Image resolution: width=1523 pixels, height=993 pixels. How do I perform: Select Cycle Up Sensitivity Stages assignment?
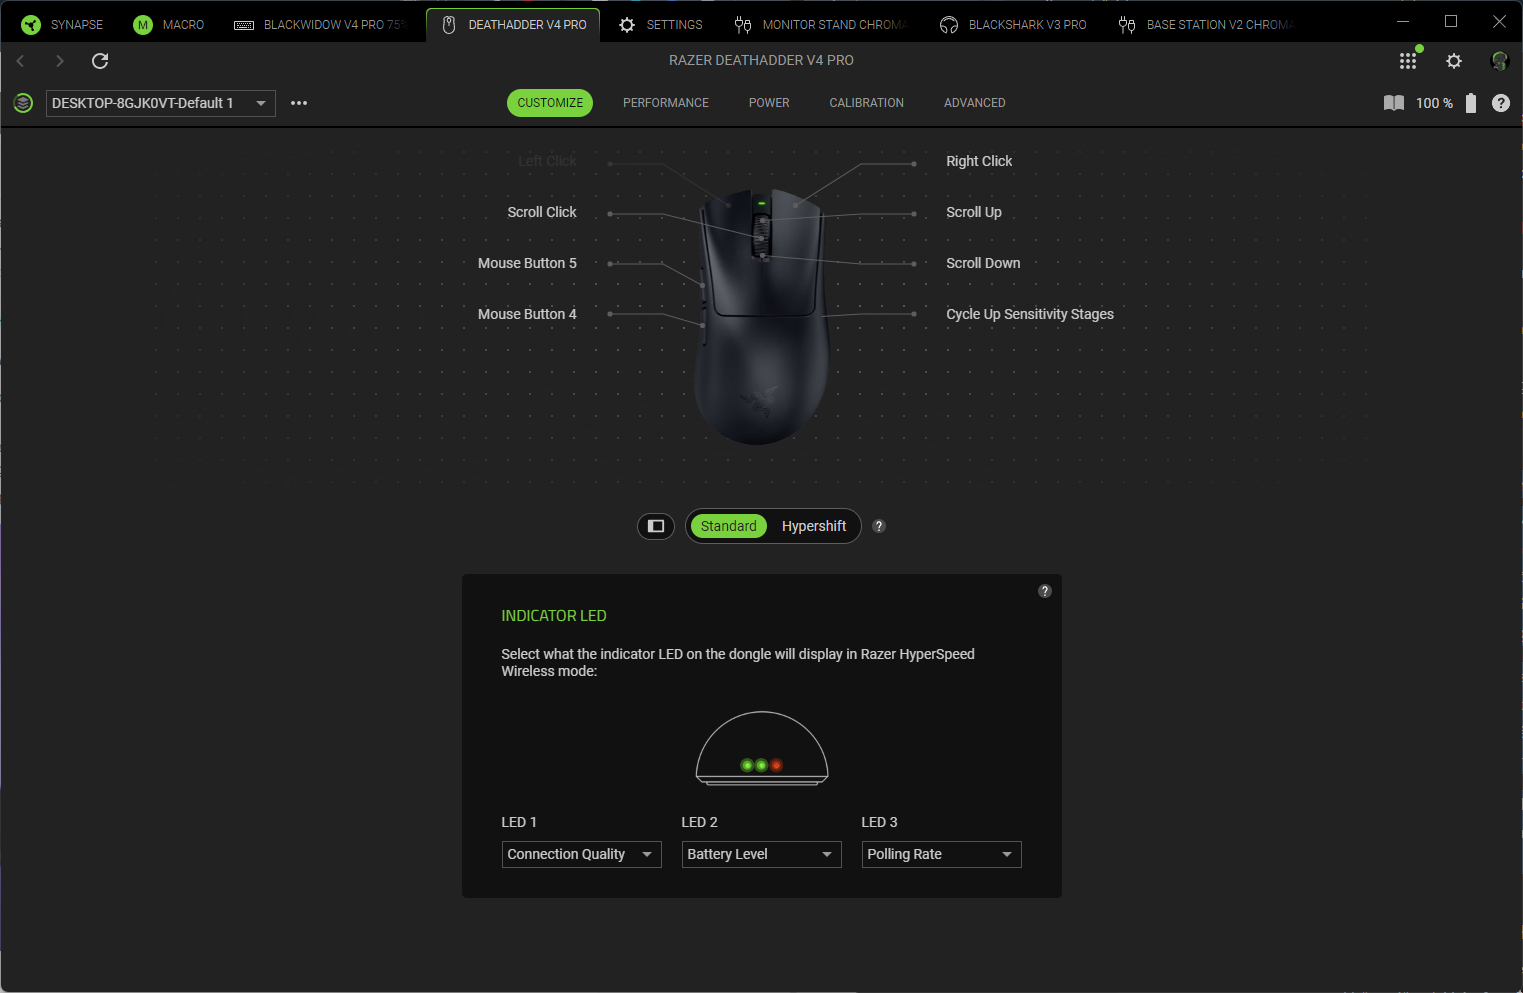1030,314
